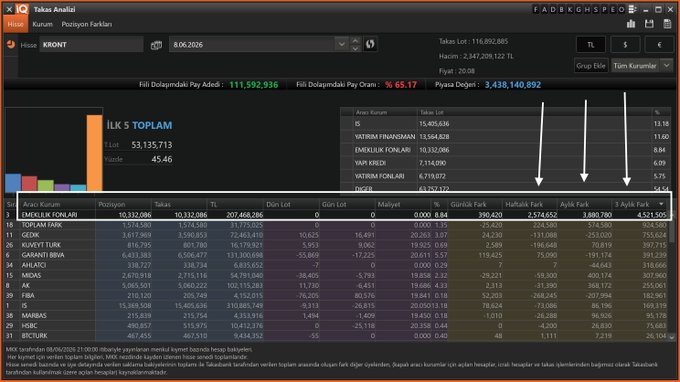Click the export sheet icon
680x382 pixels.
coord(667,24)
